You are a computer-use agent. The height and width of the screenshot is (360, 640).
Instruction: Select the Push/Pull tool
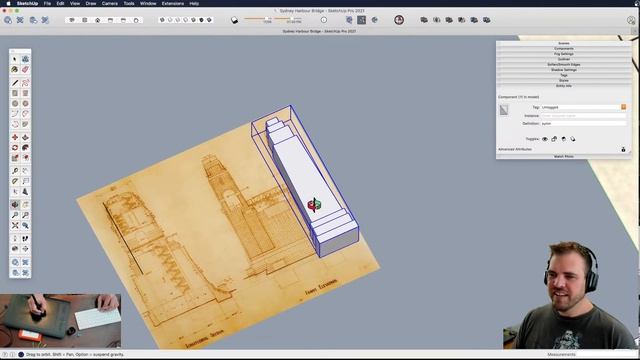25,137
